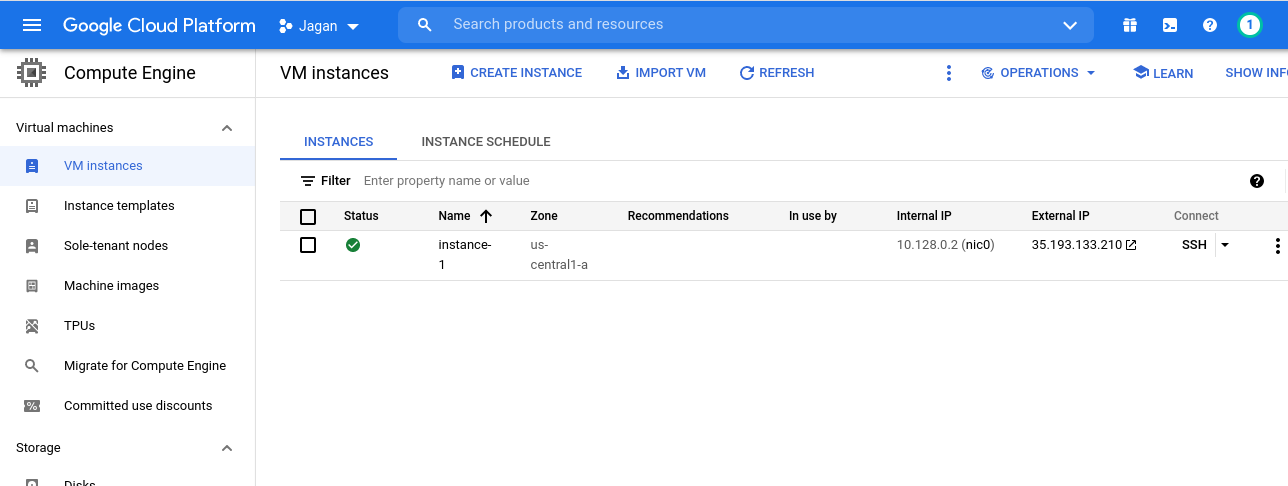Click the TPUs icon
Screen dimensions: 1288x486
32,326
